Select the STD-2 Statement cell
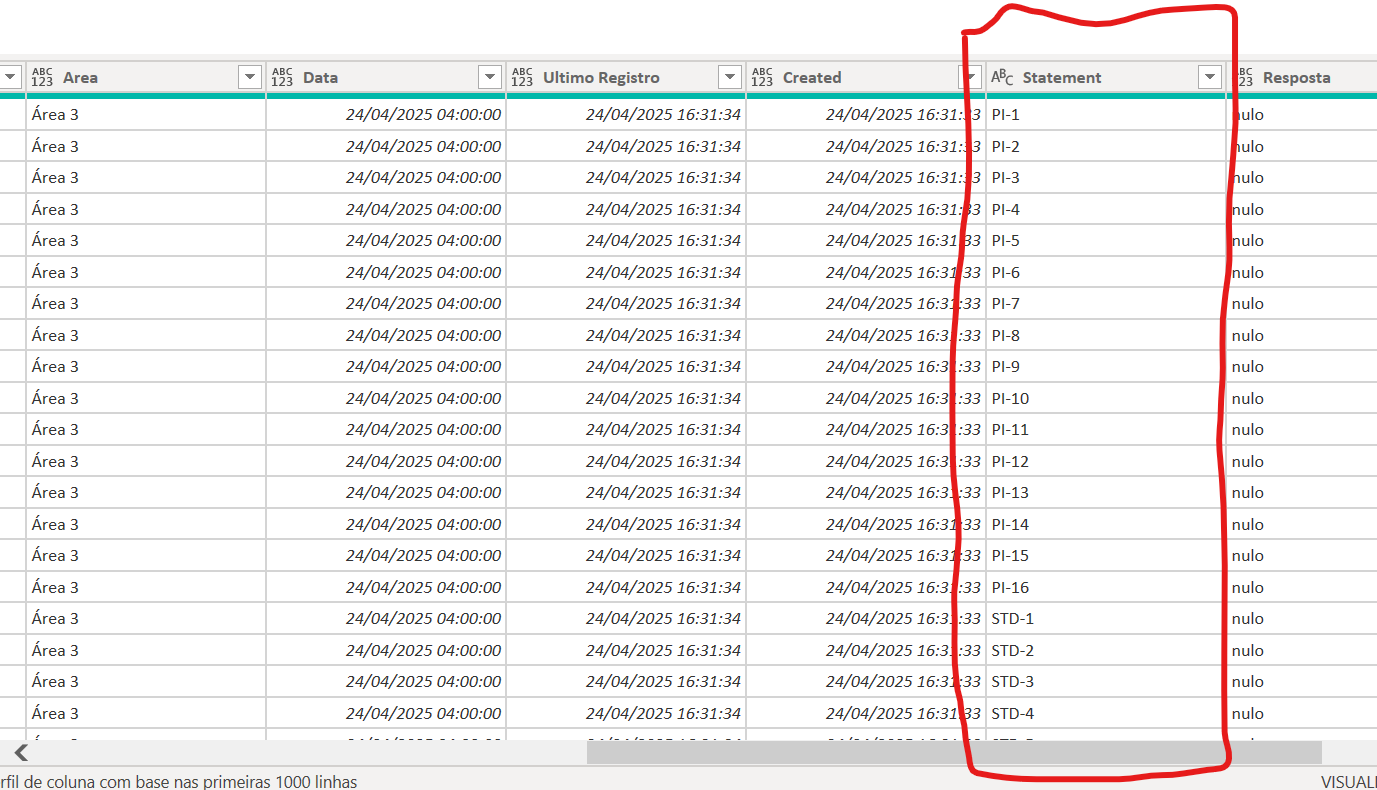Viewport: 1377px width, 790px height. (x=1106, y=650)
